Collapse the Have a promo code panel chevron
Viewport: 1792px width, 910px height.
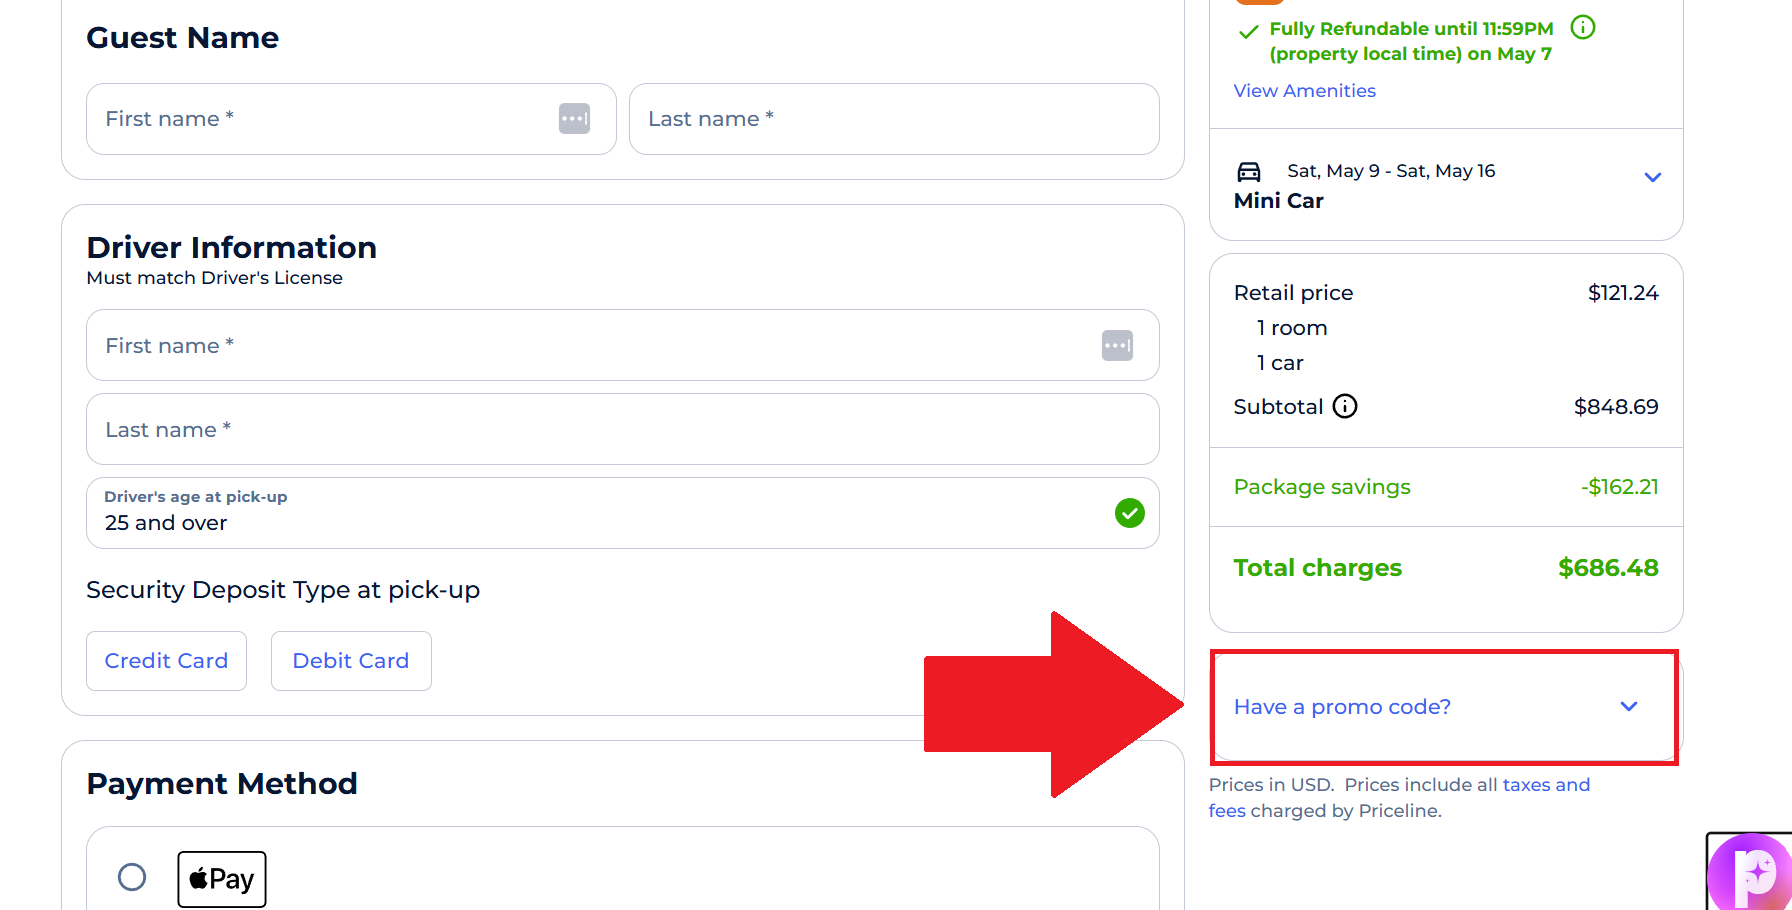1628,706
